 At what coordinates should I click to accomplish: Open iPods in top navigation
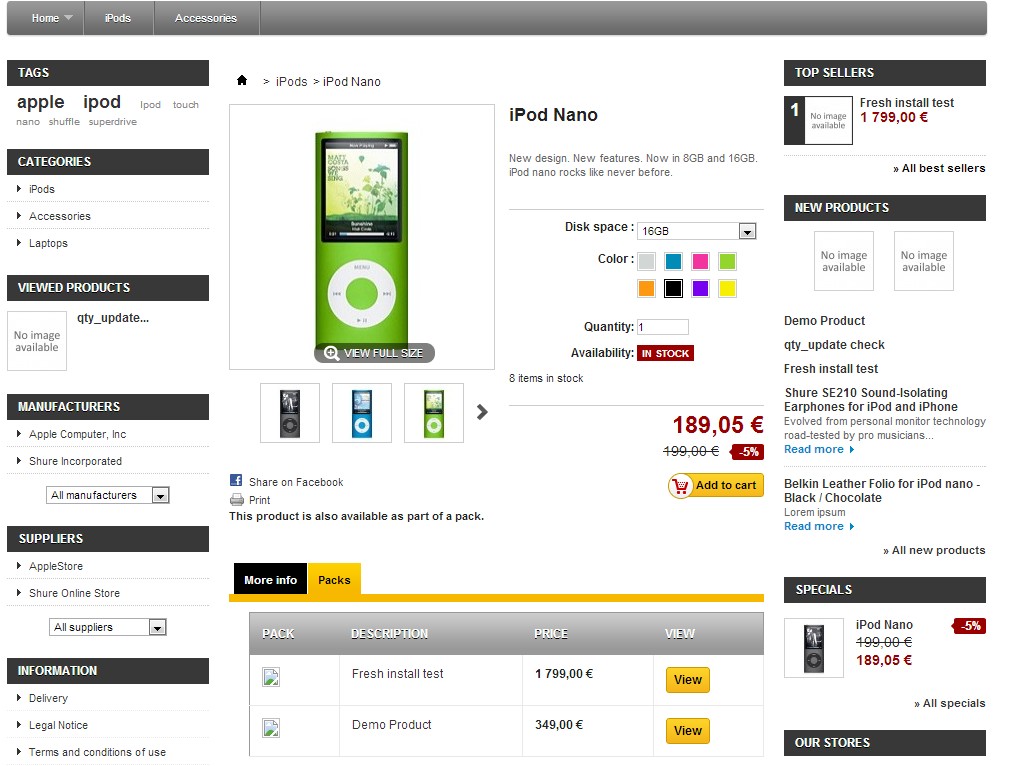[x=118, y=18]
